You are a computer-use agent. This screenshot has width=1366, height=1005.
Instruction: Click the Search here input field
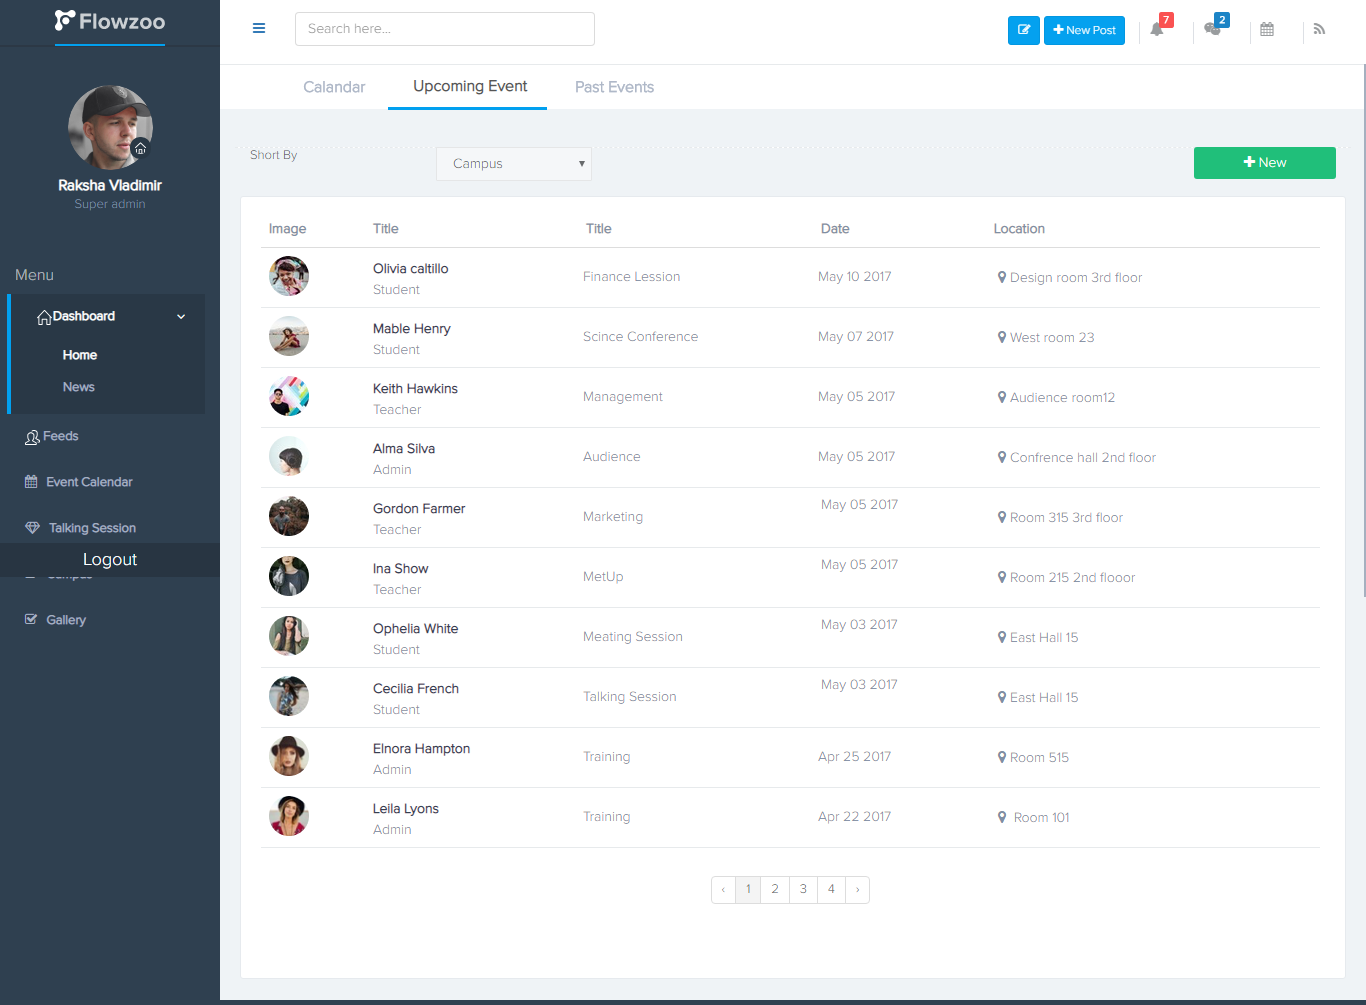point(445,29)
